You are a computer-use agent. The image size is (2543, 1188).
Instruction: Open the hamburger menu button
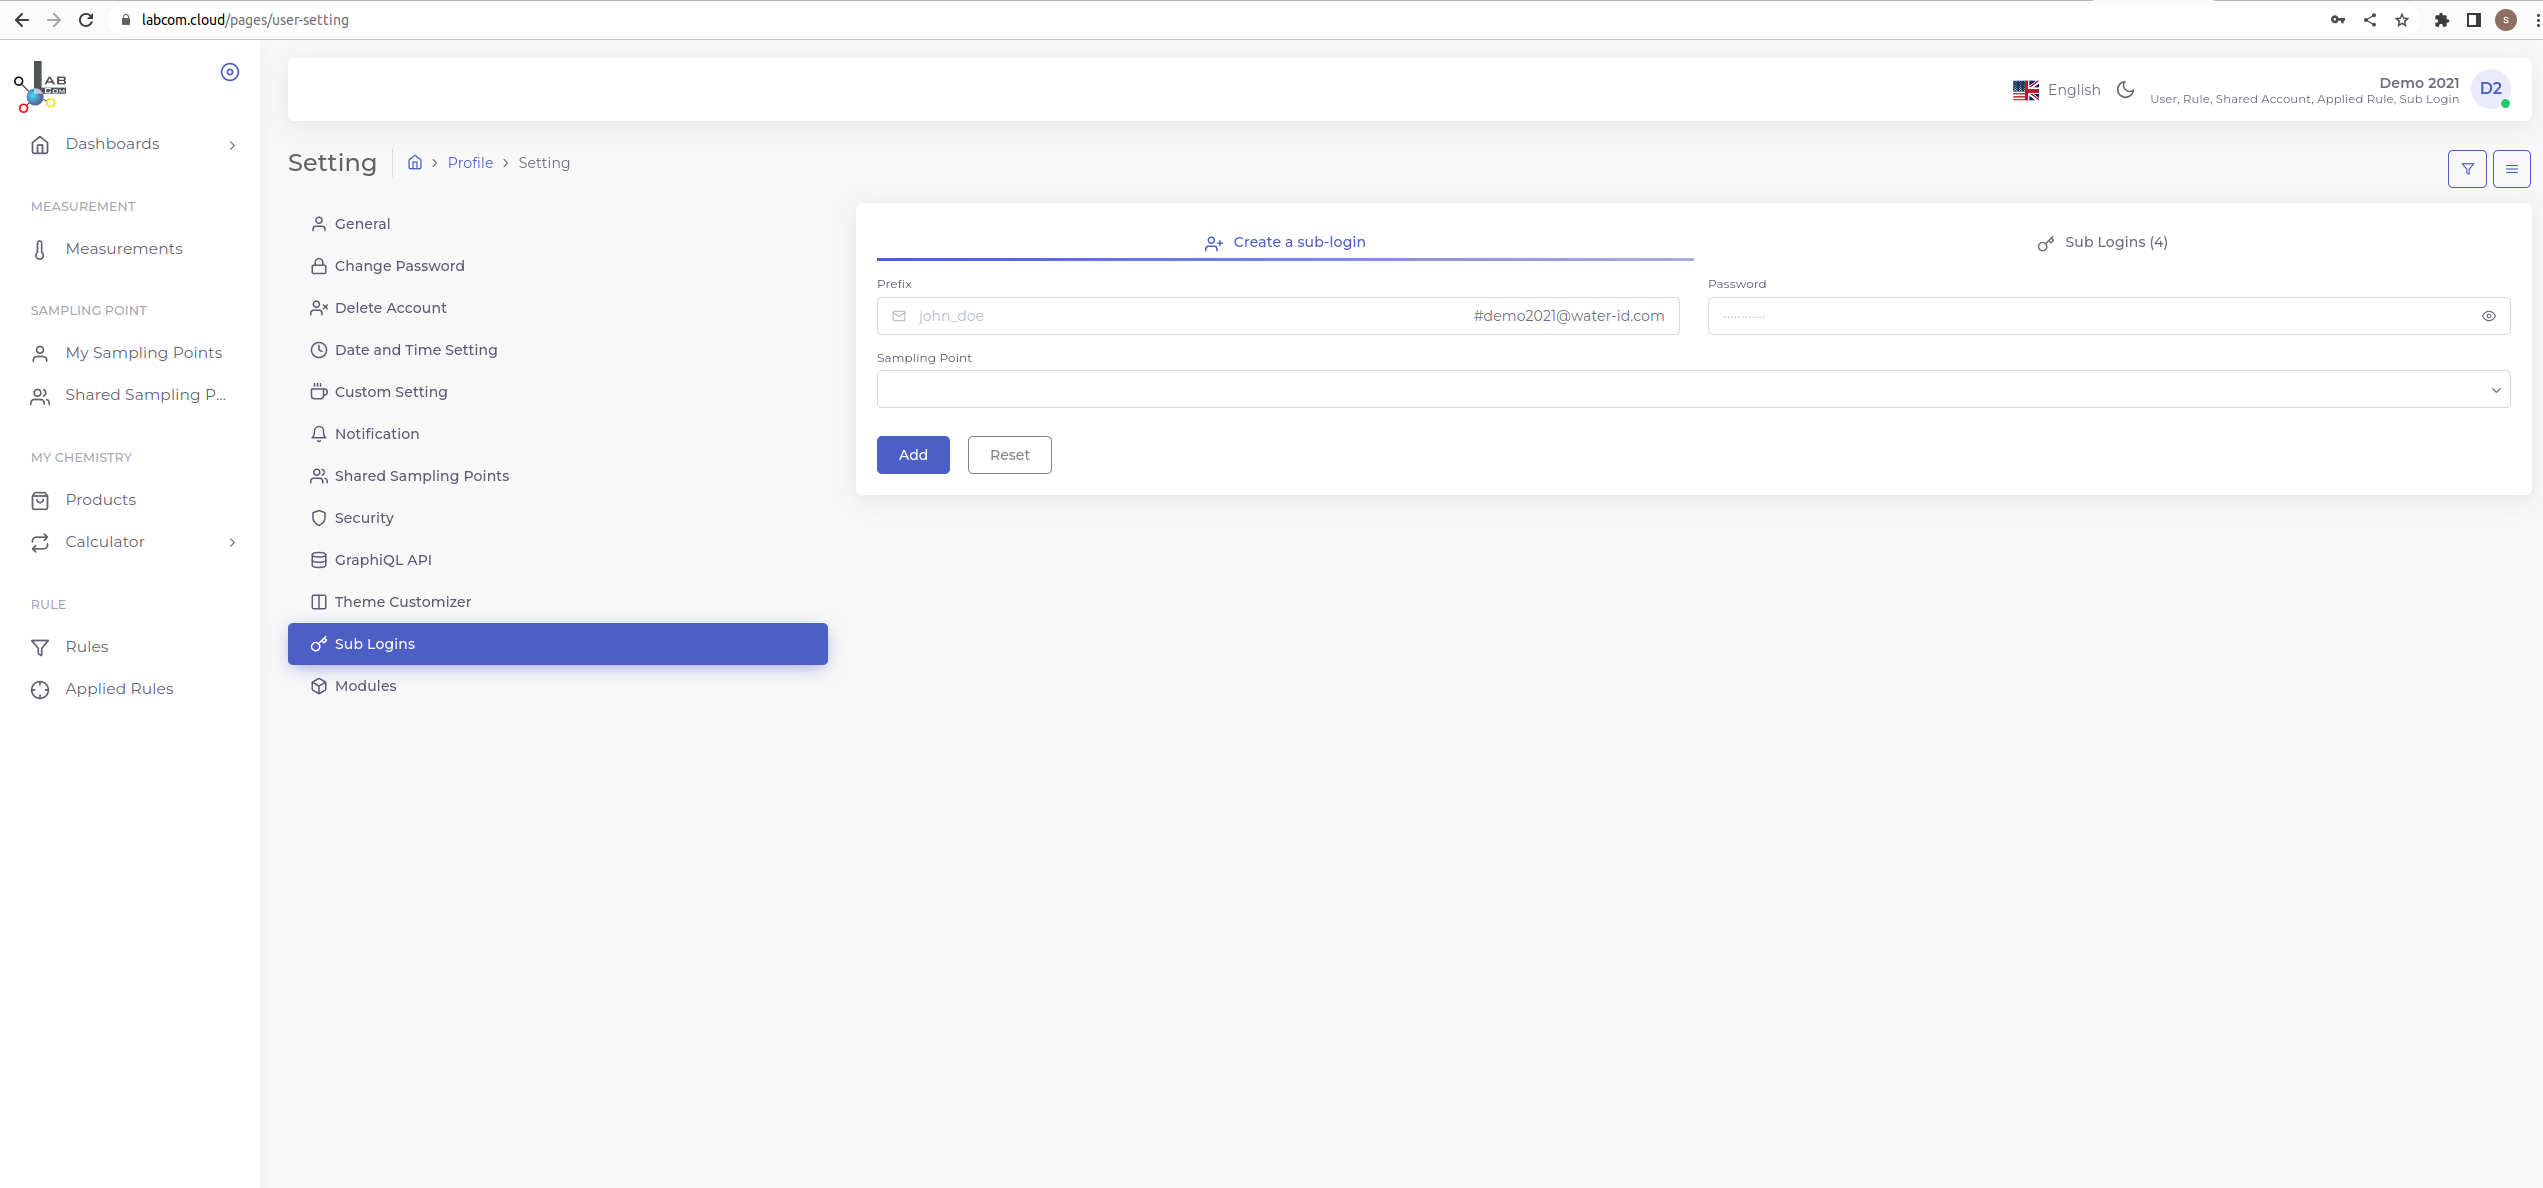(2512, 169)
